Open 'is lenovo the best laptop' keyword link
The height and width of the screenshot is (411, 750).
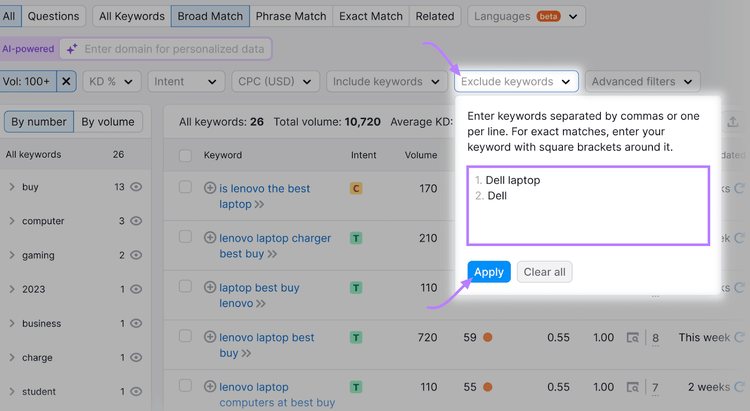coord(265,196)
